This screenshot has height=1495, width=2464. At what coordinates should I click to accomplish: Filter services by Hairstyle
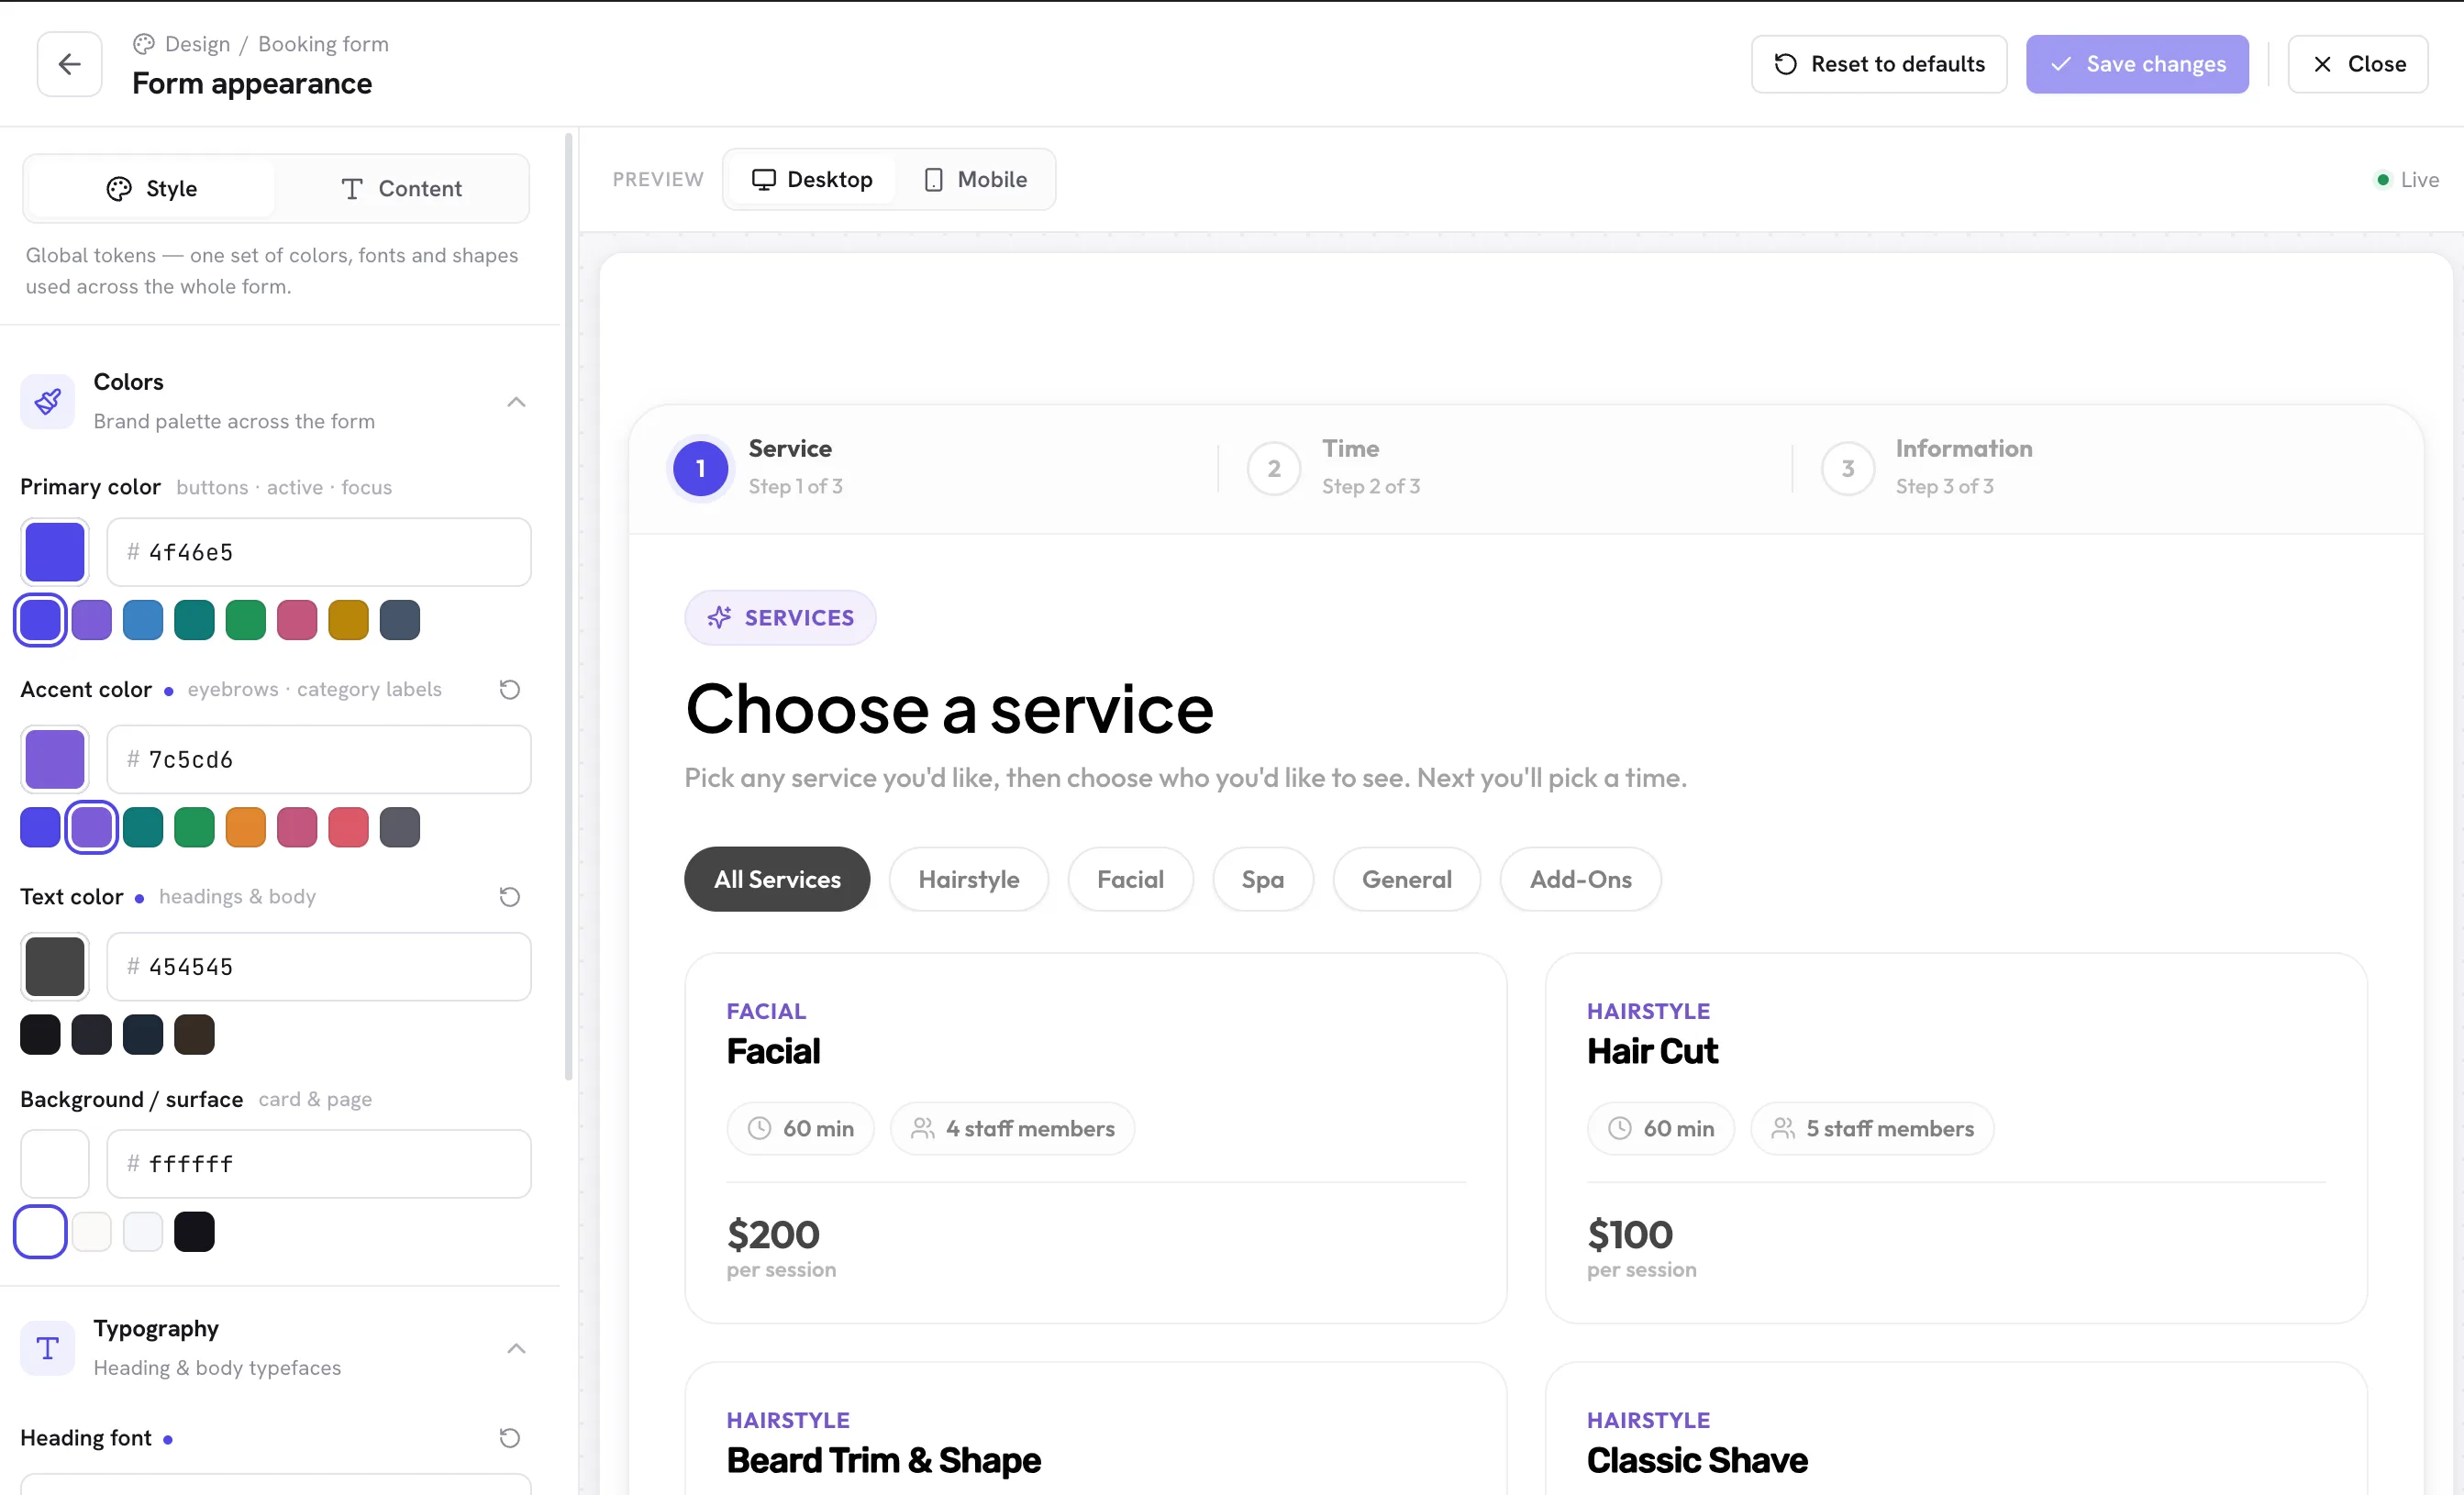[969, 879]
